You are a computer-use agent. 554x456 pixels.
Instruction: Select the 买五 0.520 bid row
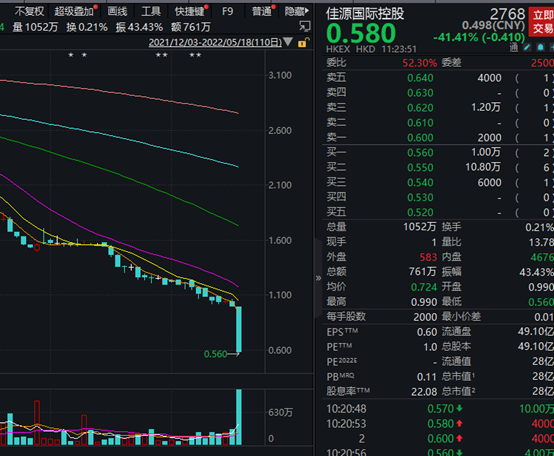(438, 212)
